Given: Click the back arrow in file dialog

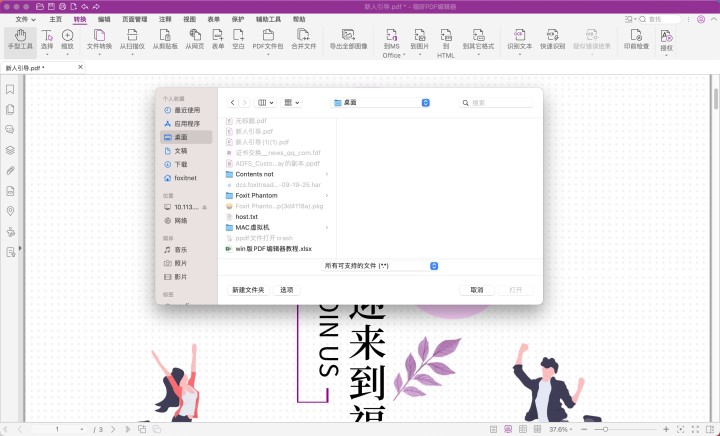Looking at the screenshot, I should click(233, 102).
